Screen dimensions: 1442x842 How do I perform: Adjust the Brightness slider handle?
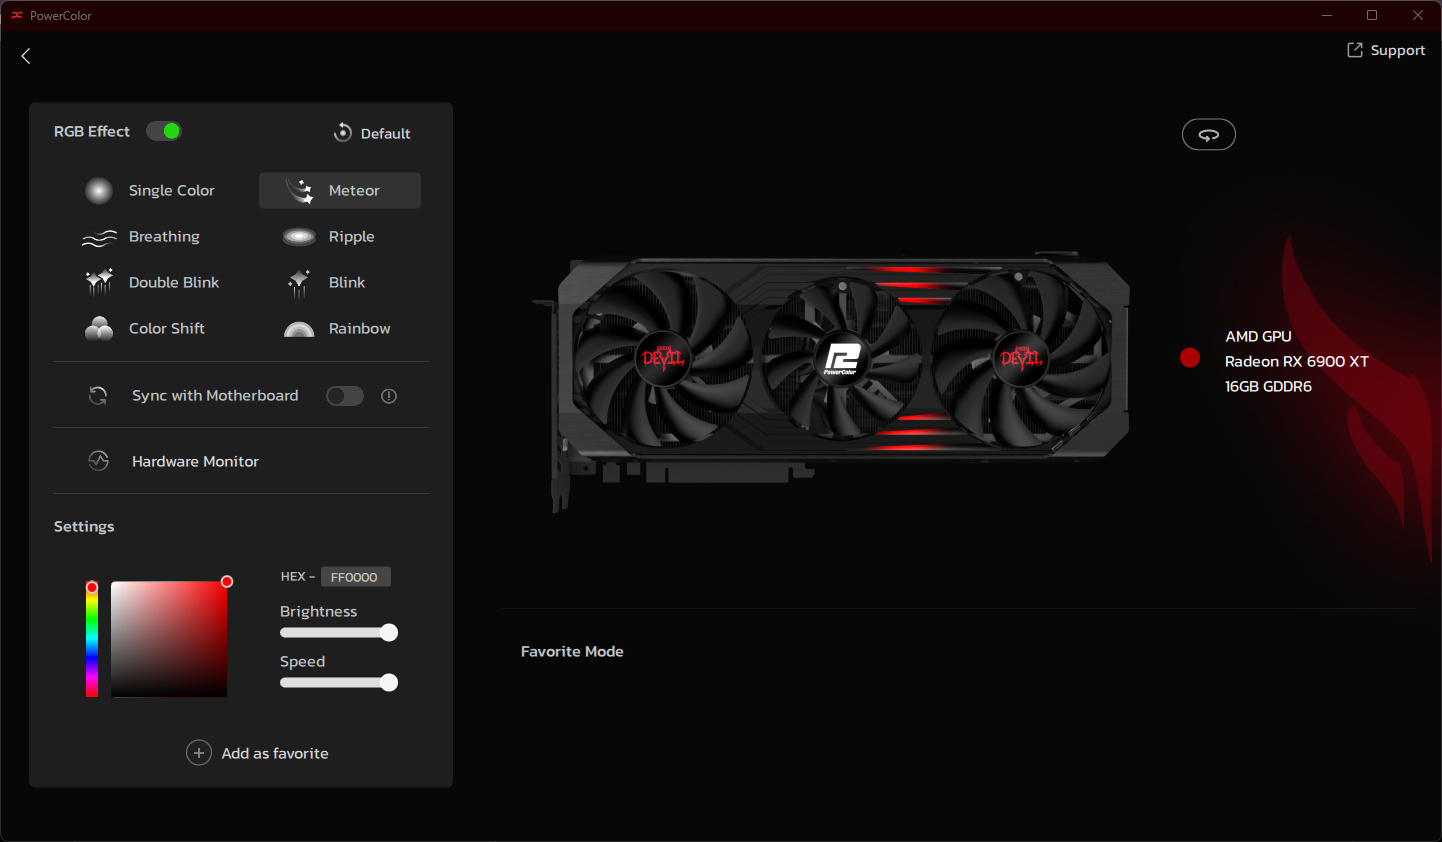tap(389, 632)
